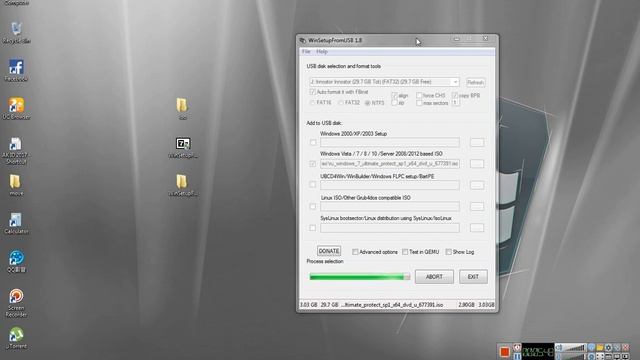Toggle the Windows Vista/7/8/10 ISO checkbox

pyautogui.click(x=313, y=164)
